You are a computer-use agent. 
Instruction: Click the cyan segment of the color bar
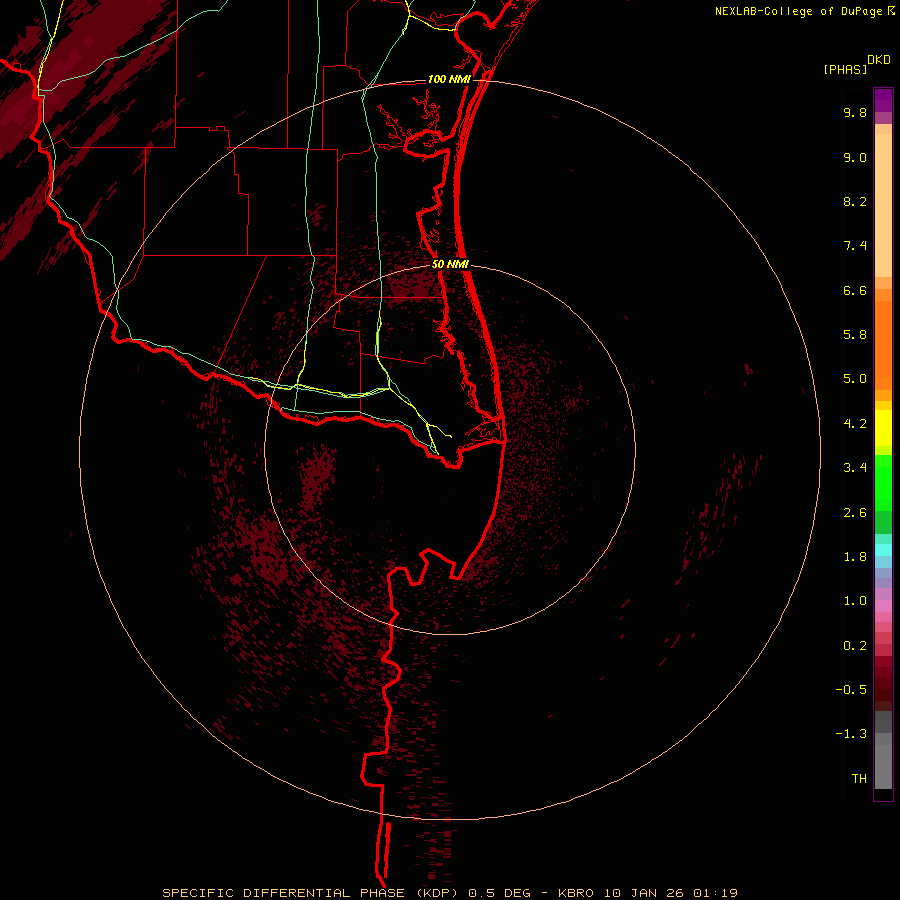pos(883,550)
